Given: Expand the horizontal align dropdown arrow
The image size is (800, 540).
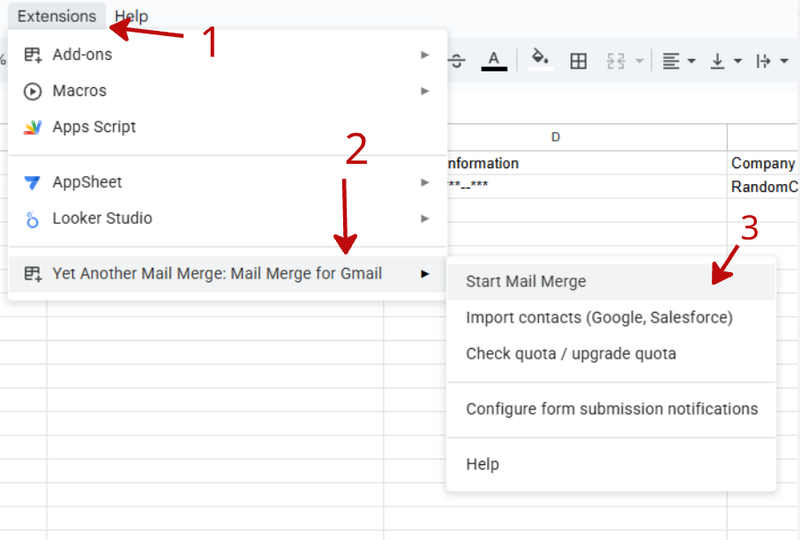Looking at the screenshot, I should tap(691, 61).
